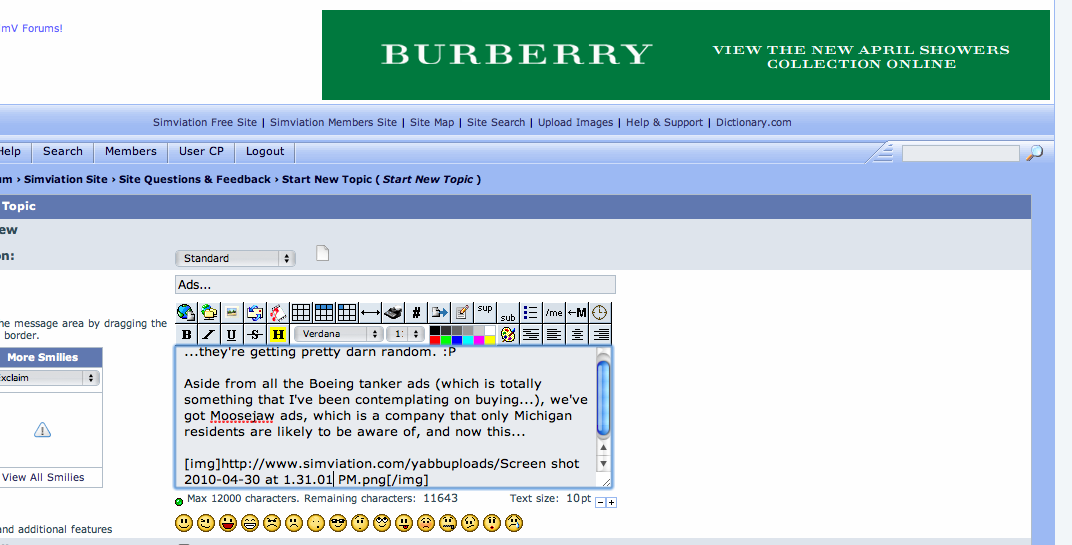The image size is (1072, 545).
Task: Click the Bold formatting button
Action: click(186, 334)
